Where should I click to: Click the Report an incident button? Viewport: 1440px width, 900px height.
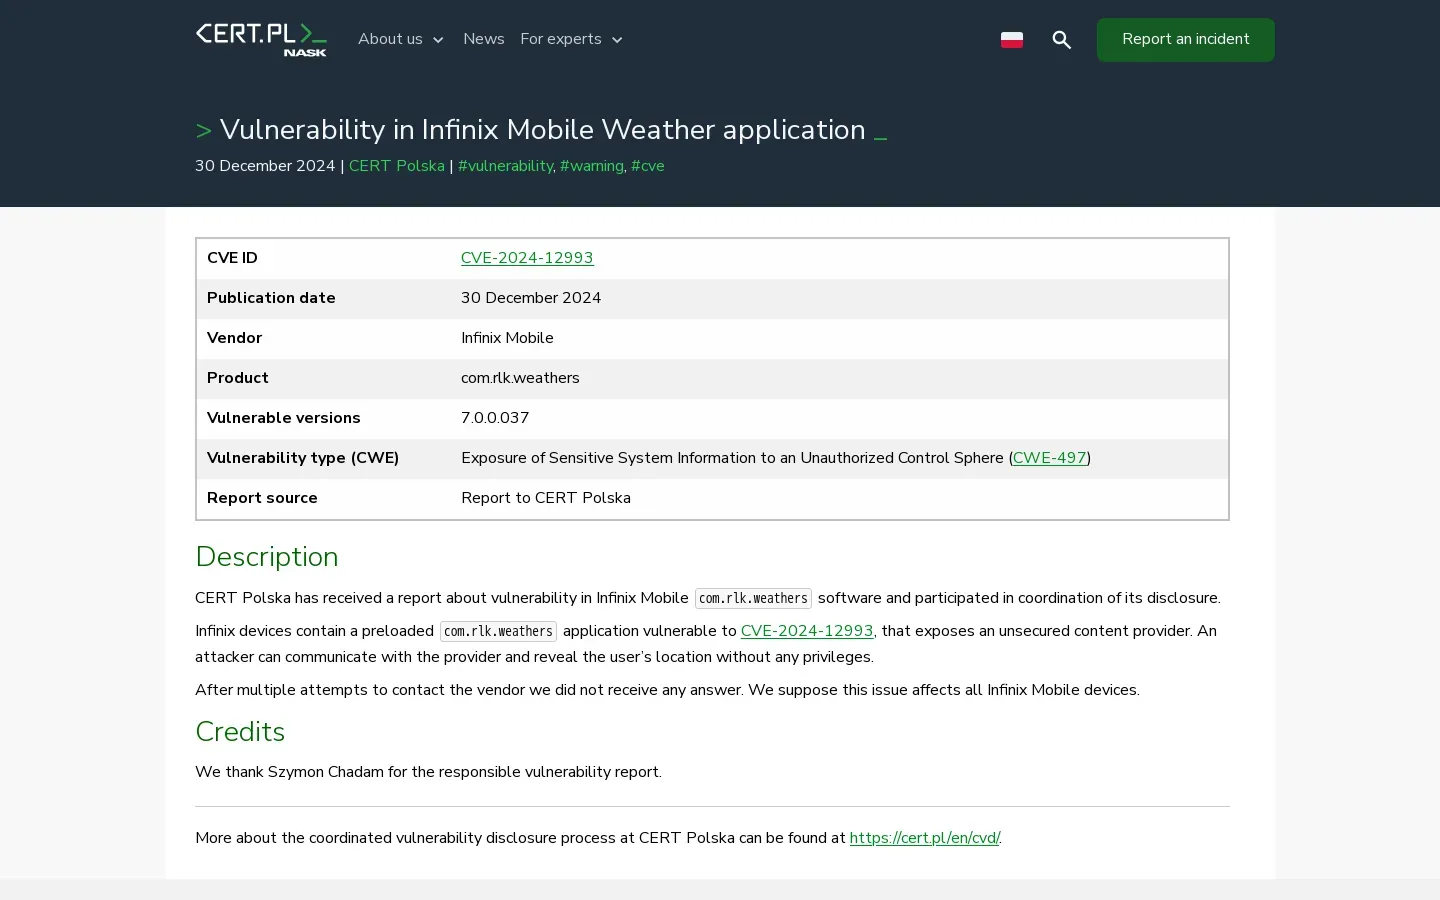click(1186, 40)
